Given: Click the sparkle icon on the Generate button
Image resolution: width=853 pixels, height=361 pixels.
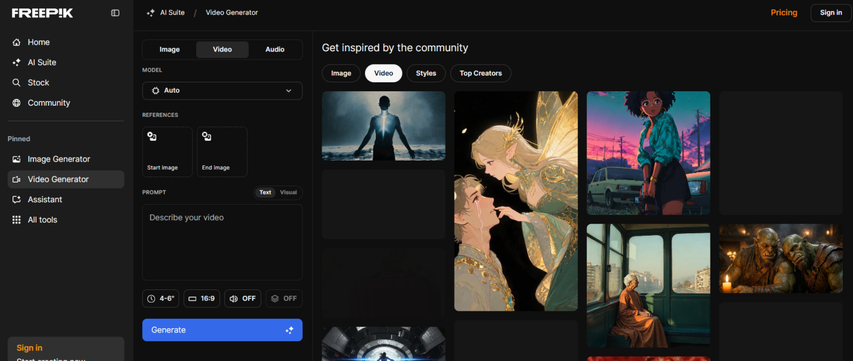Looking at the screenshot, I should tap(289, 330).
